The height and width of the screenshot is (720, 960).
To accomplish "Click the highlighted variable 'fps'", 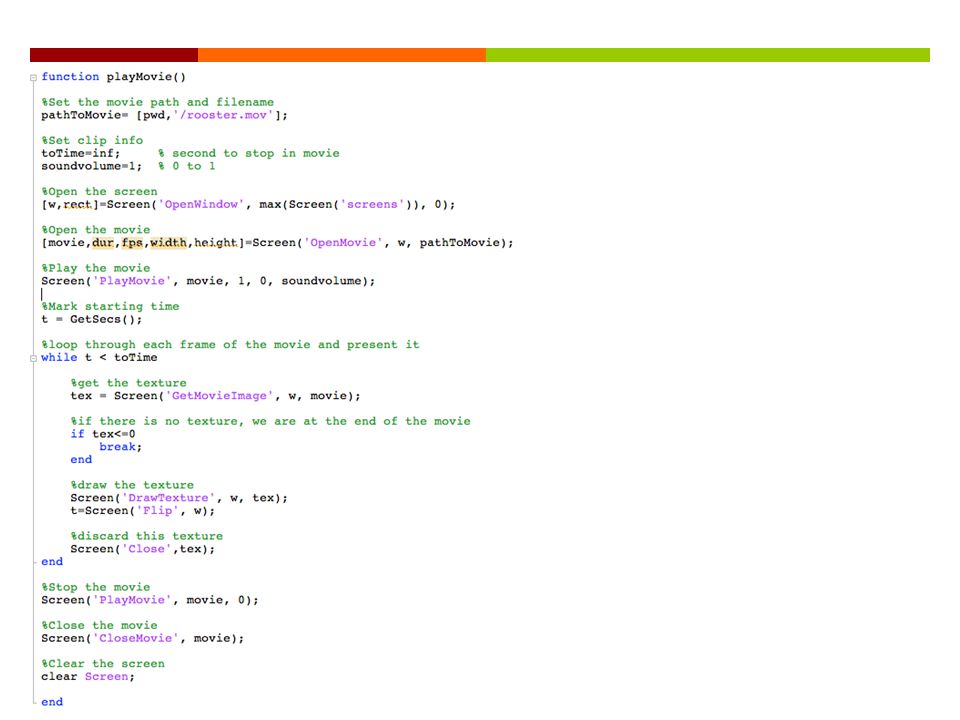I will [x=132, y=243].
